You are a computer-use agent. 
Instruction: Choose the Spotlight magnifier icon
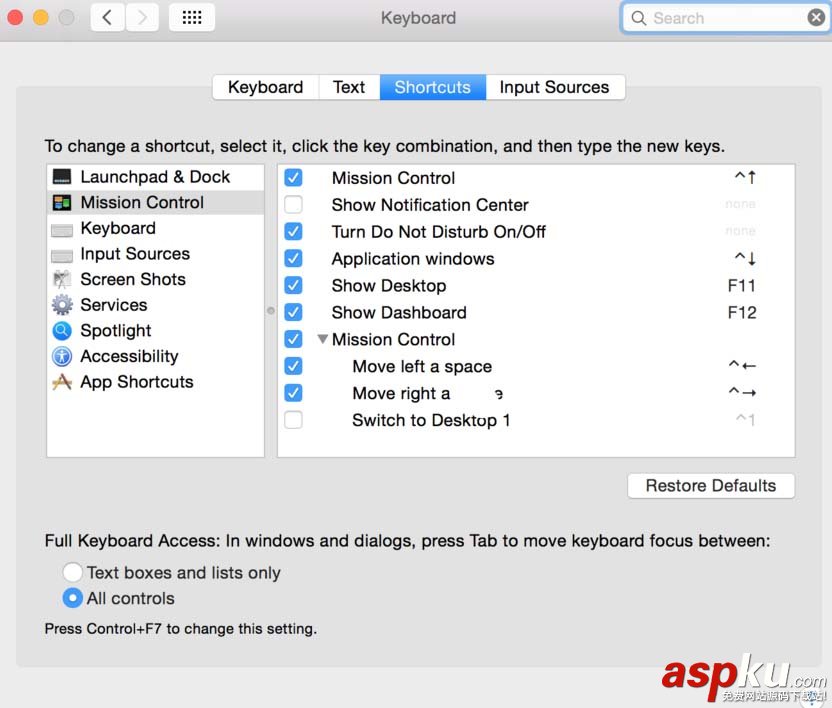click(62, 331)
